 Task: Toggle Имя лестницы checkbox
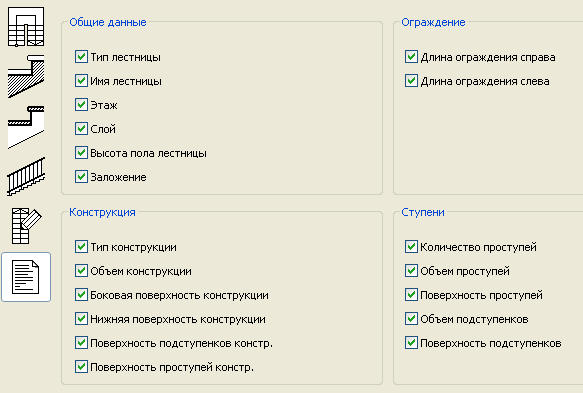coord(81,81)
